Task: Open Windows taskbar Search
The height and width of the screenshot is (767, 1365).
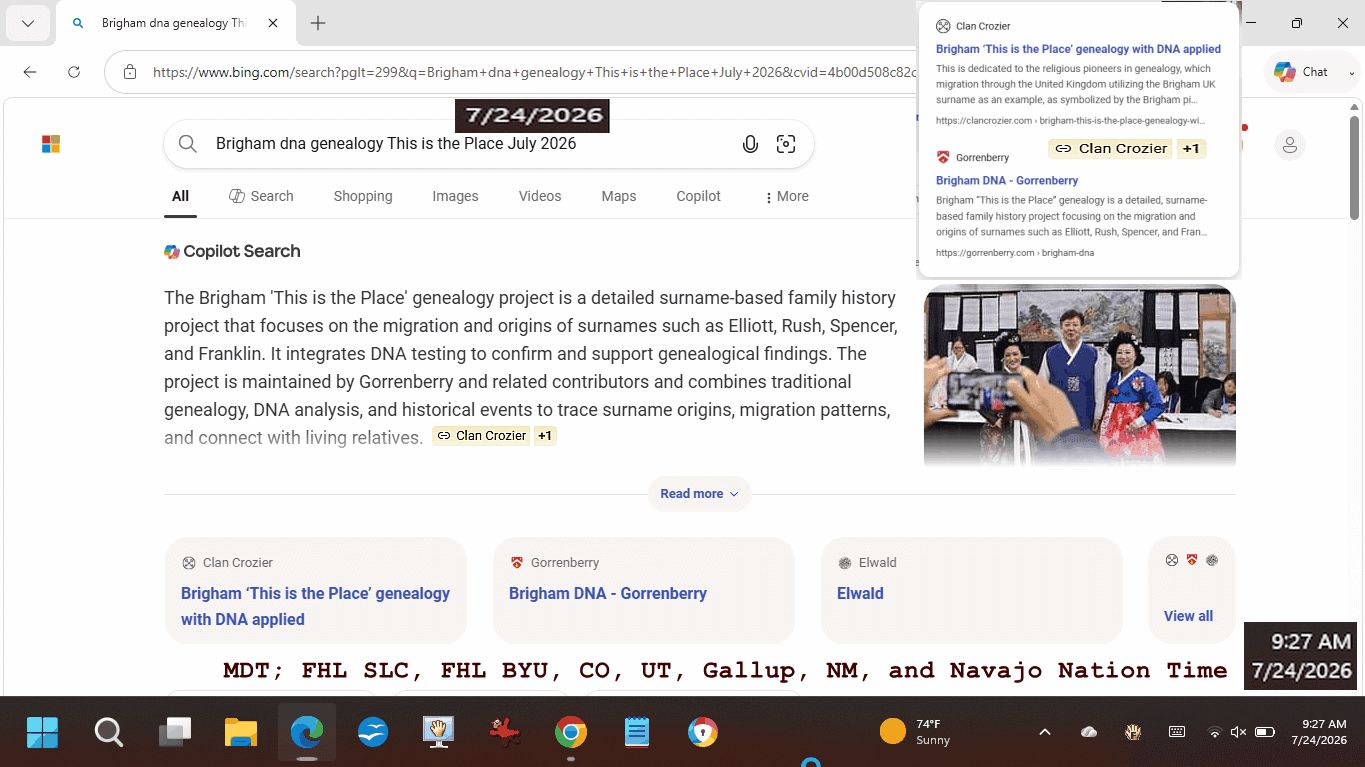Action: tap(109, 733)
